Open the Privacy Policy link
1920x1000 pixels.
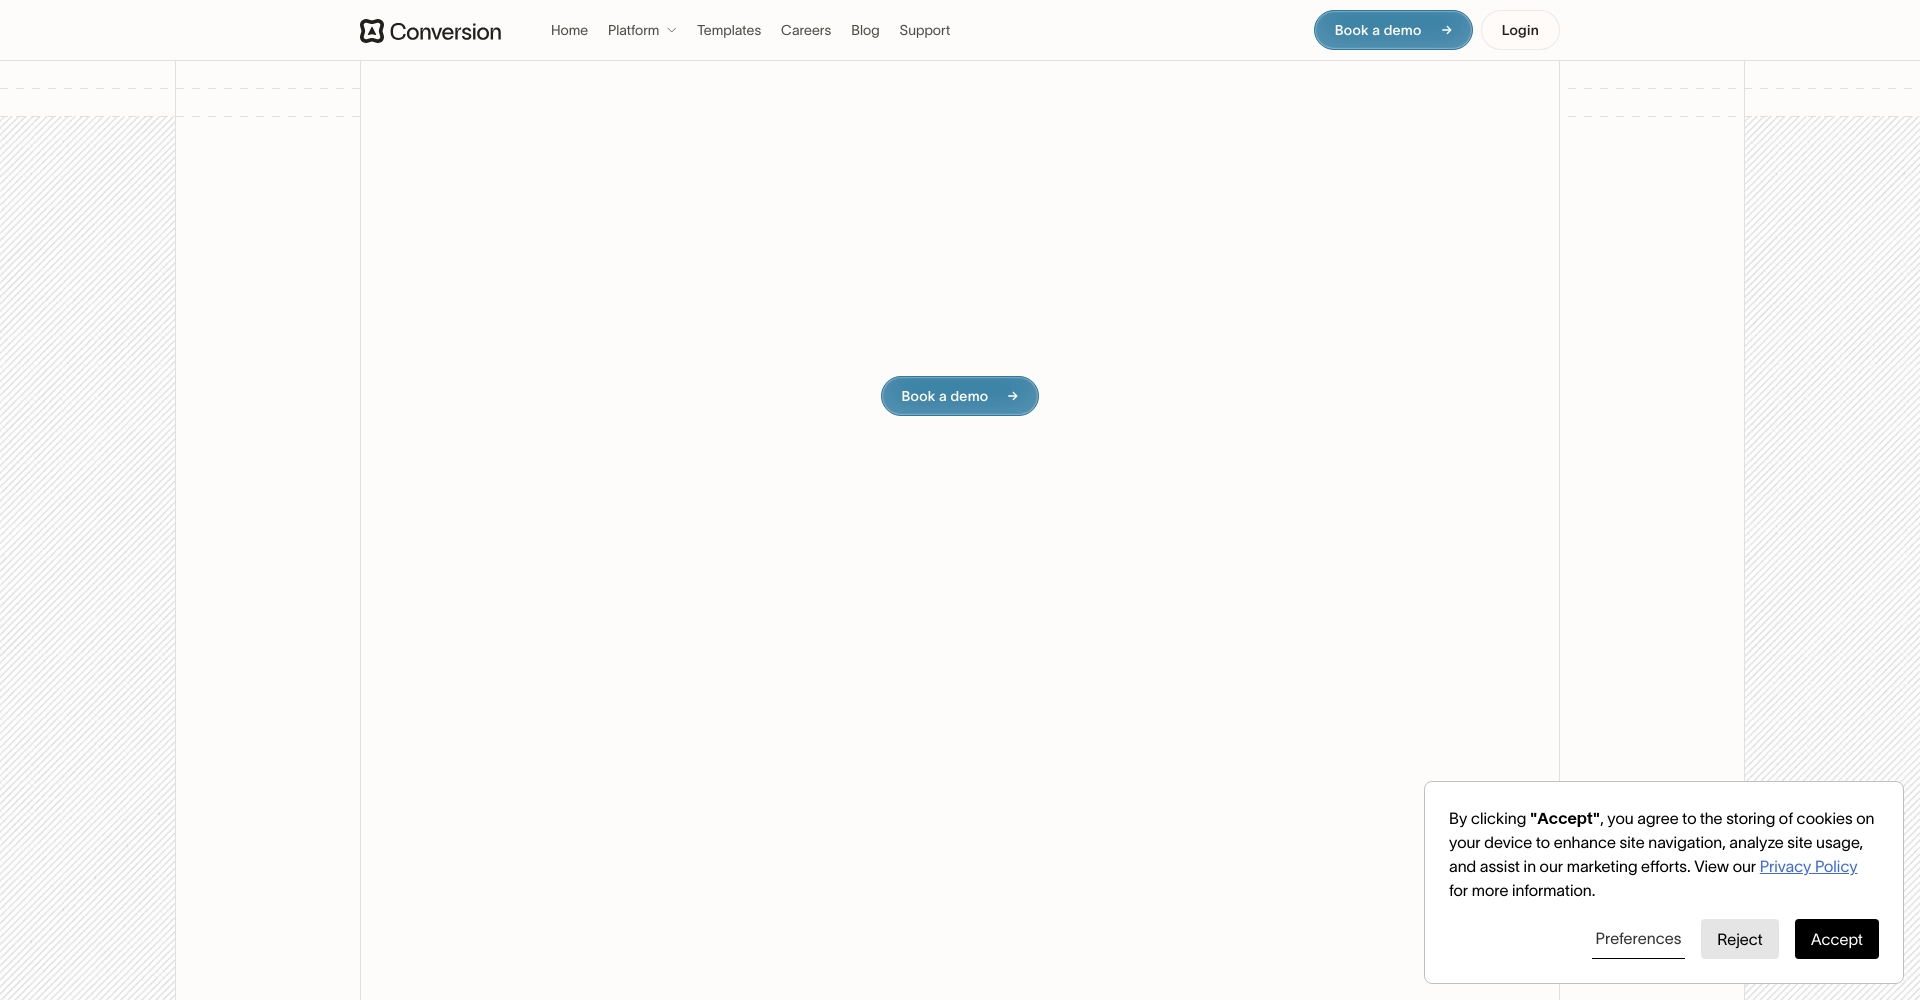coord(1807,866)
